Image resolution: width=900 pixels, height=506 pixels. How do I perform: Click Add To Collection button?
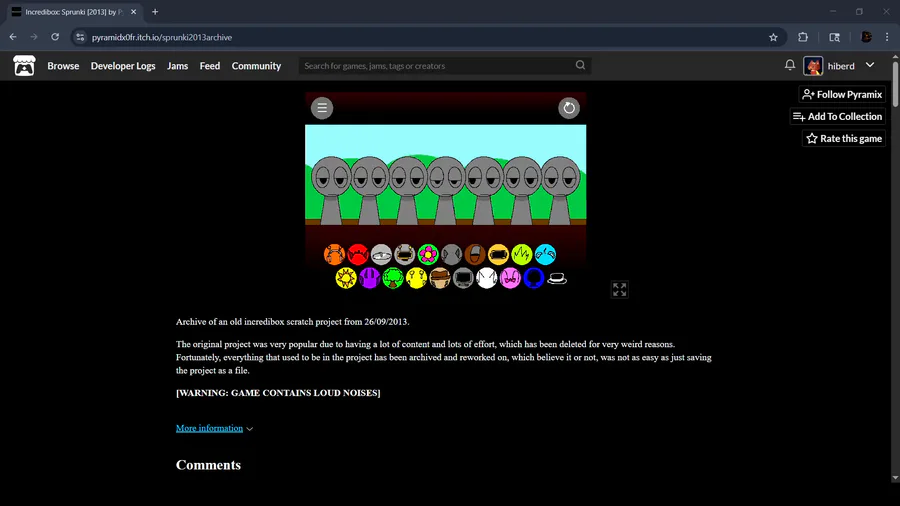(837, 116)
